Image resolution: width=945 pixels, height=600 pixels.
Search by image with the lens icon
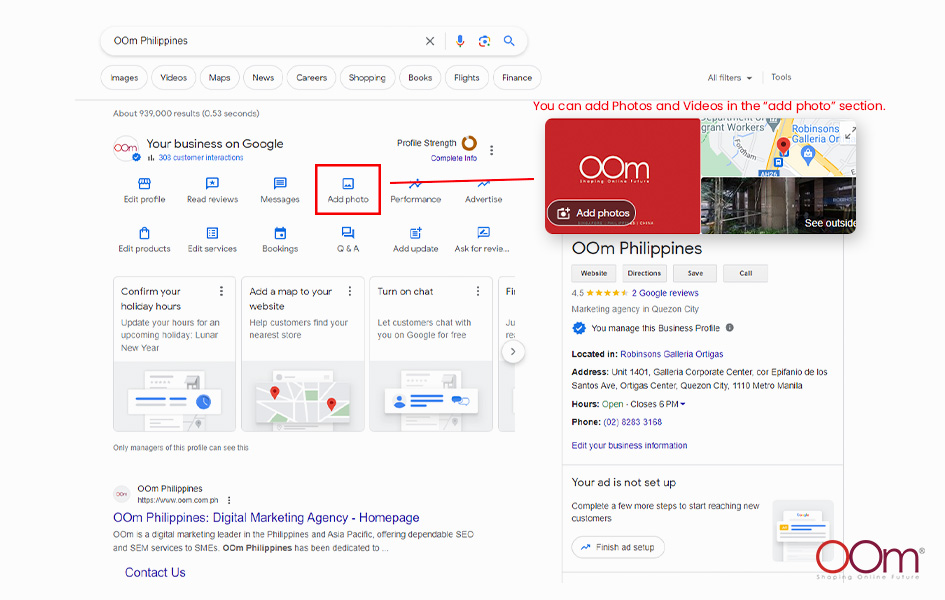coord(484,41)
